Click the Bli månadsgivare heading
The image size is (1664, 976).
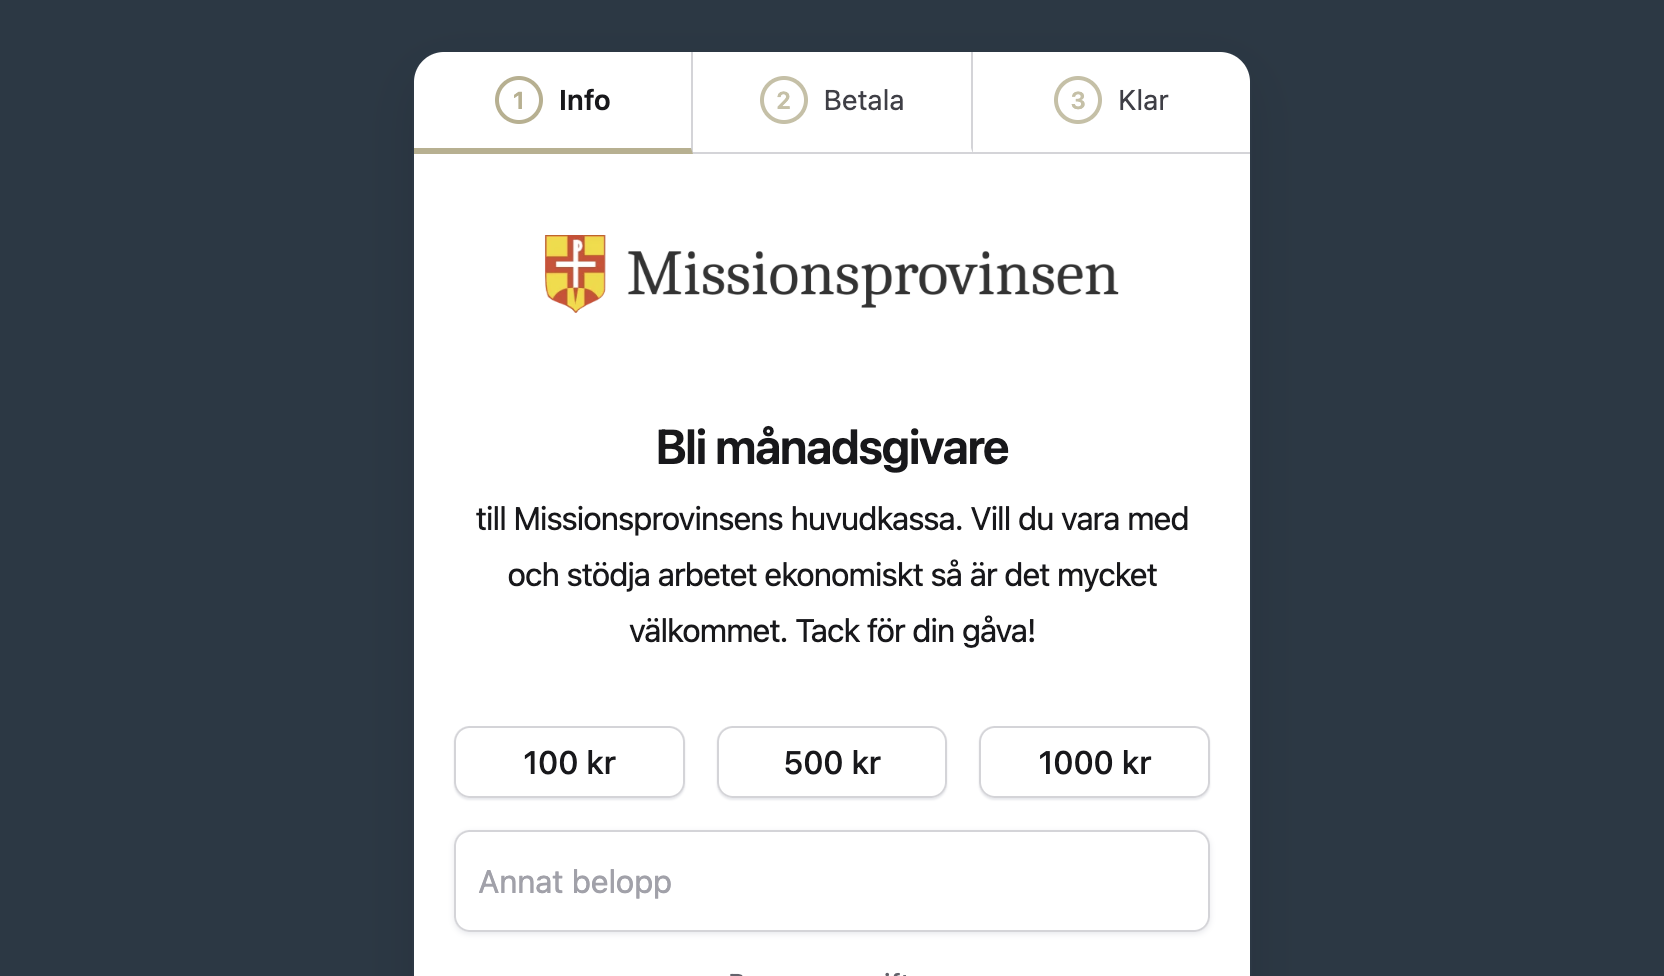point(832,447)
